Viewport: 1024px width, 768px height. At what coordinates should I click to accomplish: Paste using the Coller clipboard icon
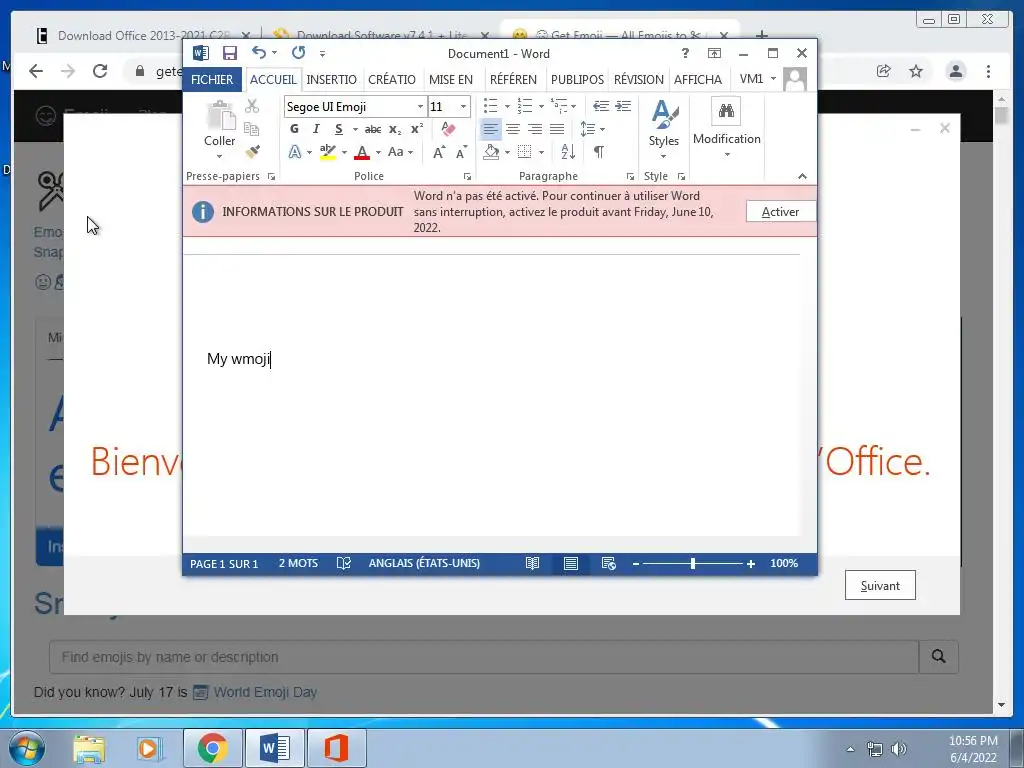click(x=220, y=116)
